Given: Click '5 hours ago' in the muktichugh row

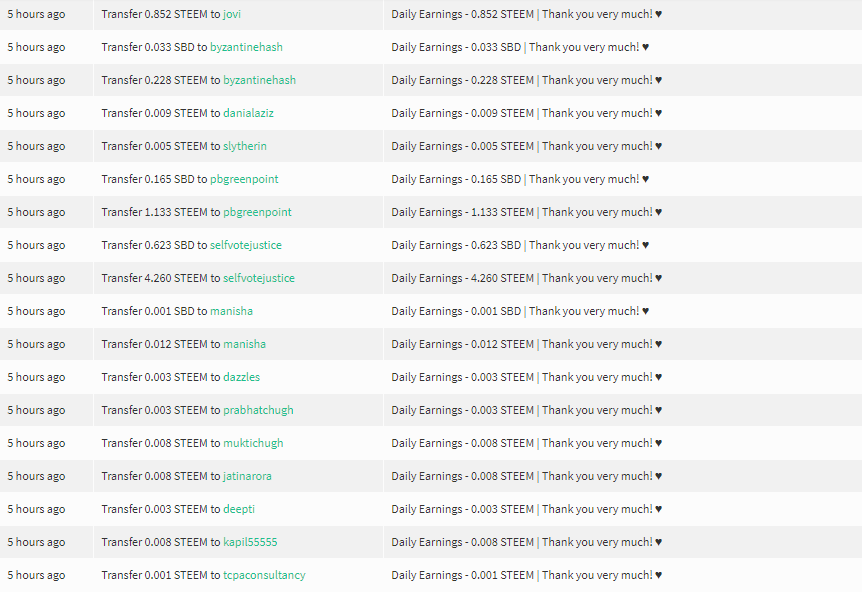Looking at the screenshot, I should coord(36,443).
